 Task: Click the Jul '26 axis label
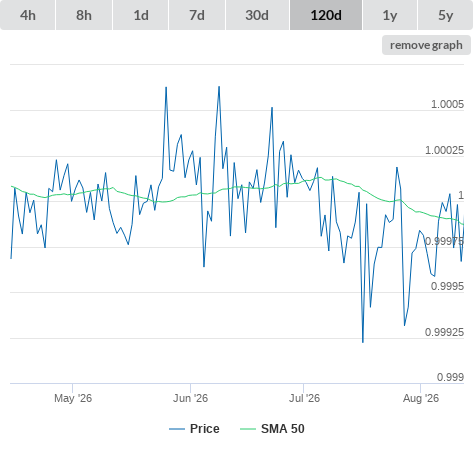pyautogui.click(x=304, y=398)
